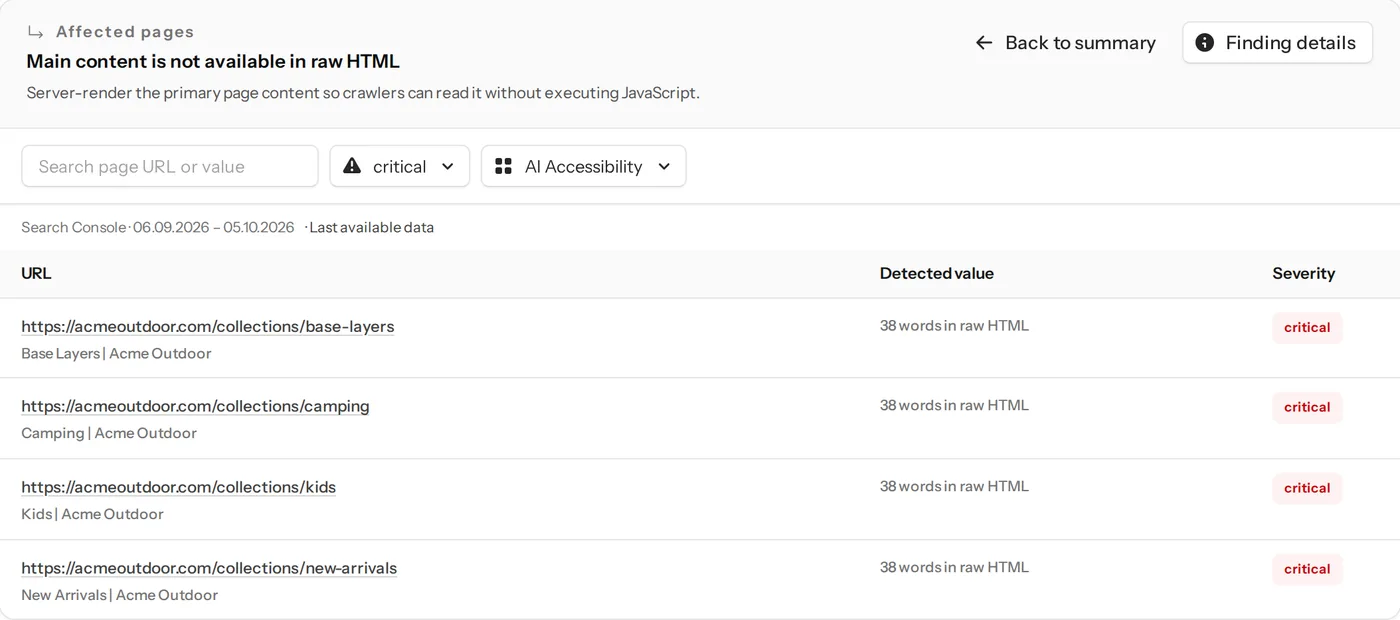Click the 'Base Layers | Acme Outdoor' page title

(116, 353)
